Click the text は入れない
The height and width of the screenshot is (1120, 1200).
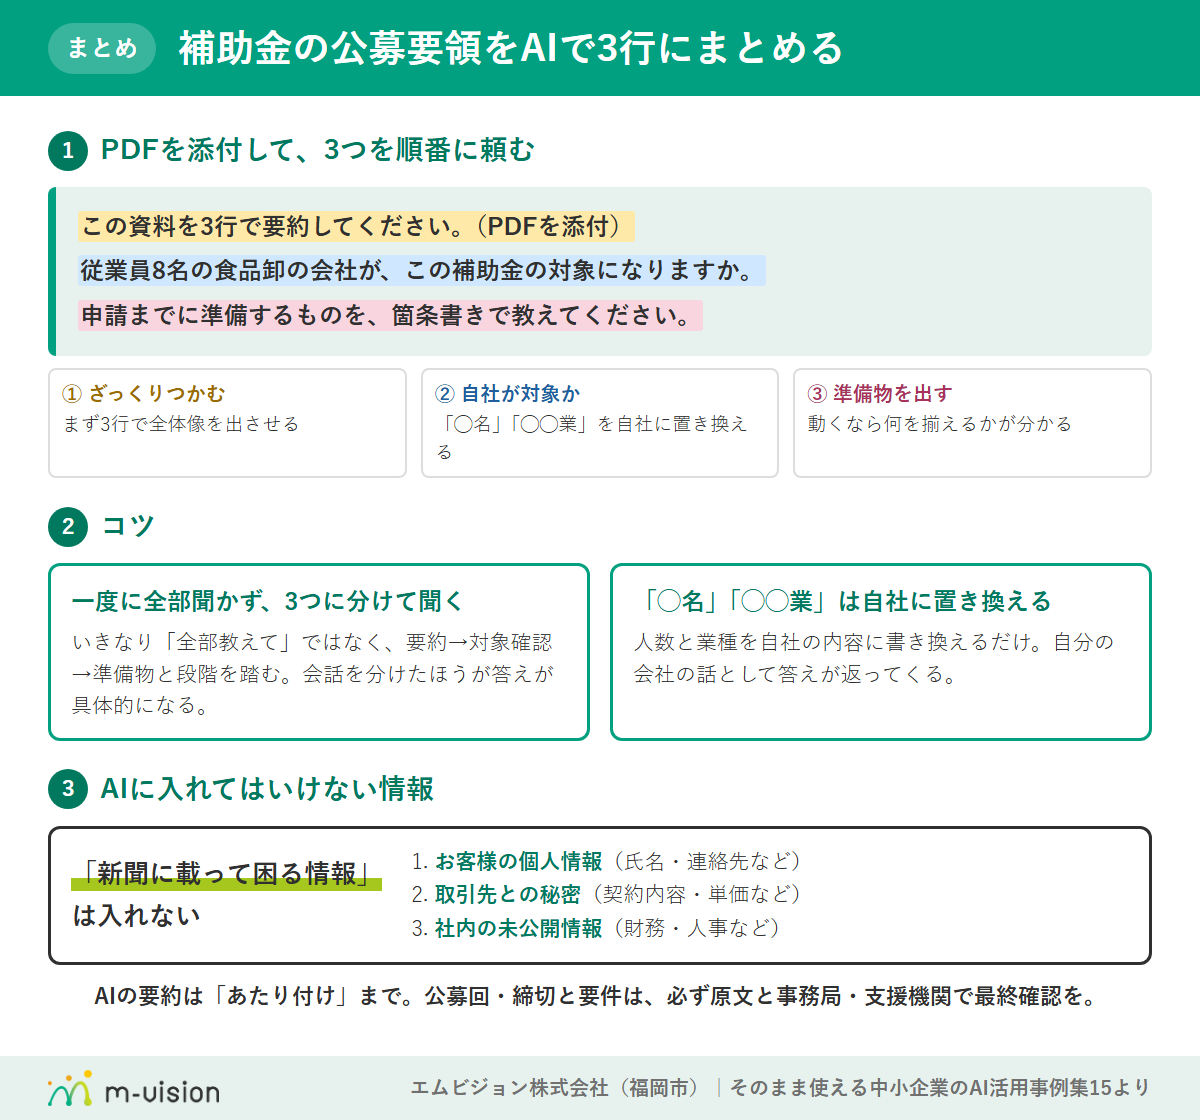[136, 915]
